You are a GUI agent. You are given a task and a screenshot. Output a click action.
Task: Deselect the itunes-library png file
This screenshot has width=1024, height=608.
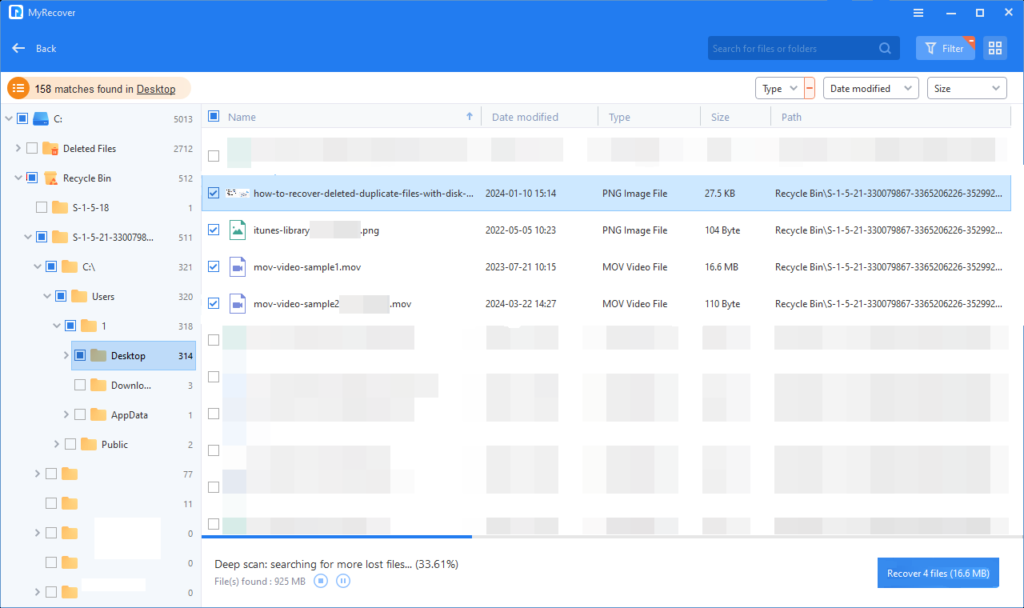coord(213,230)
